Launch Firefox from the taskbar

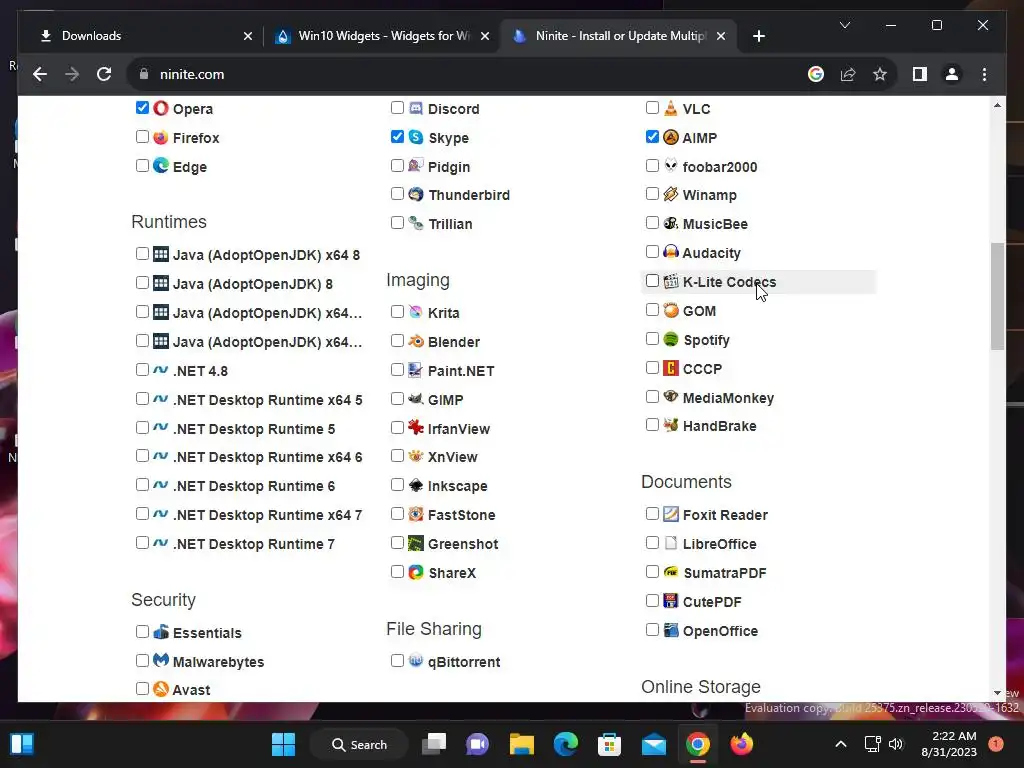coord(741,744)
